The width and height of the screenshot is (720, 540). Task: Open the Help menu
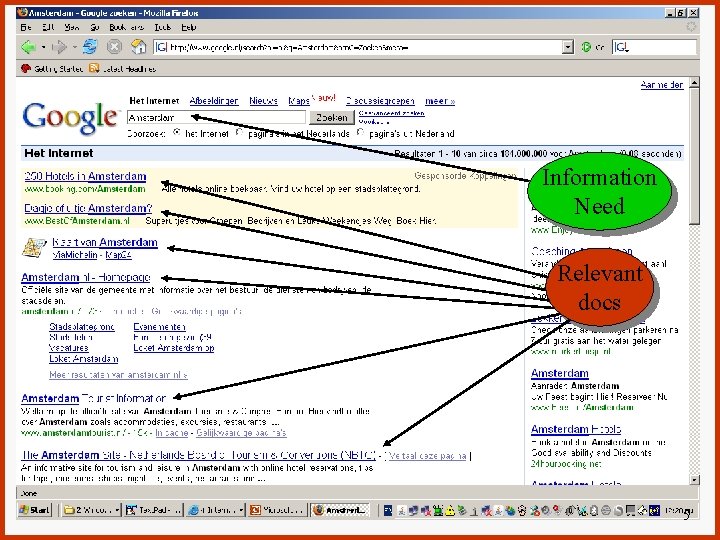[189, 27]
